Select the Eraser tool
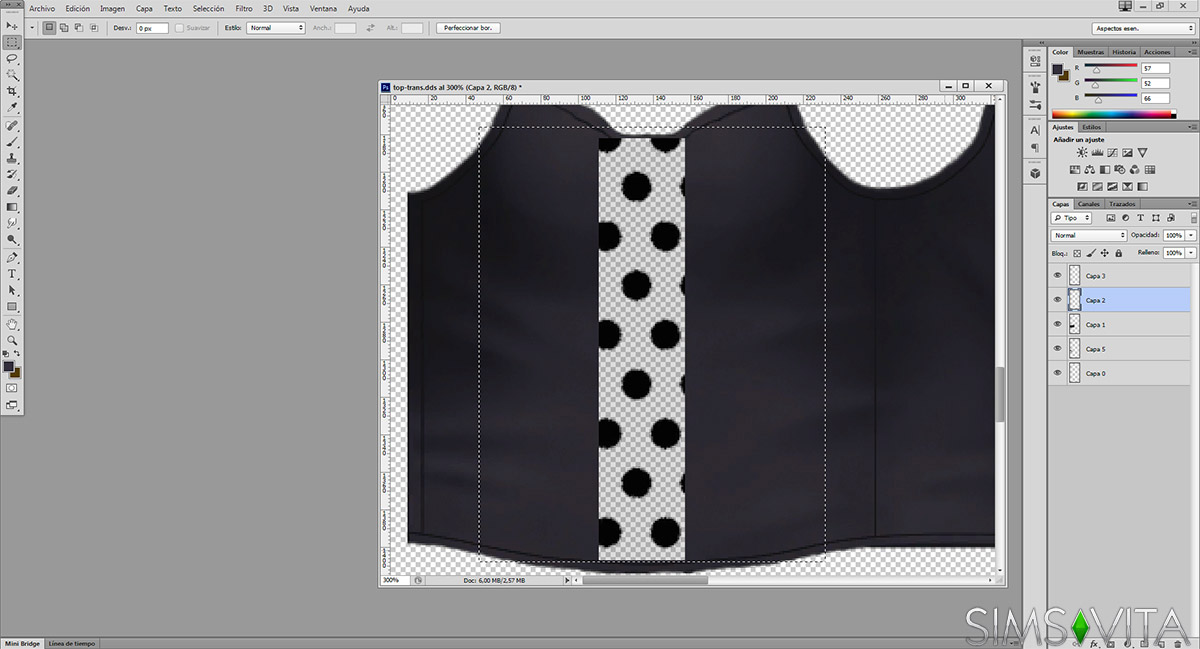 point(12,190)
